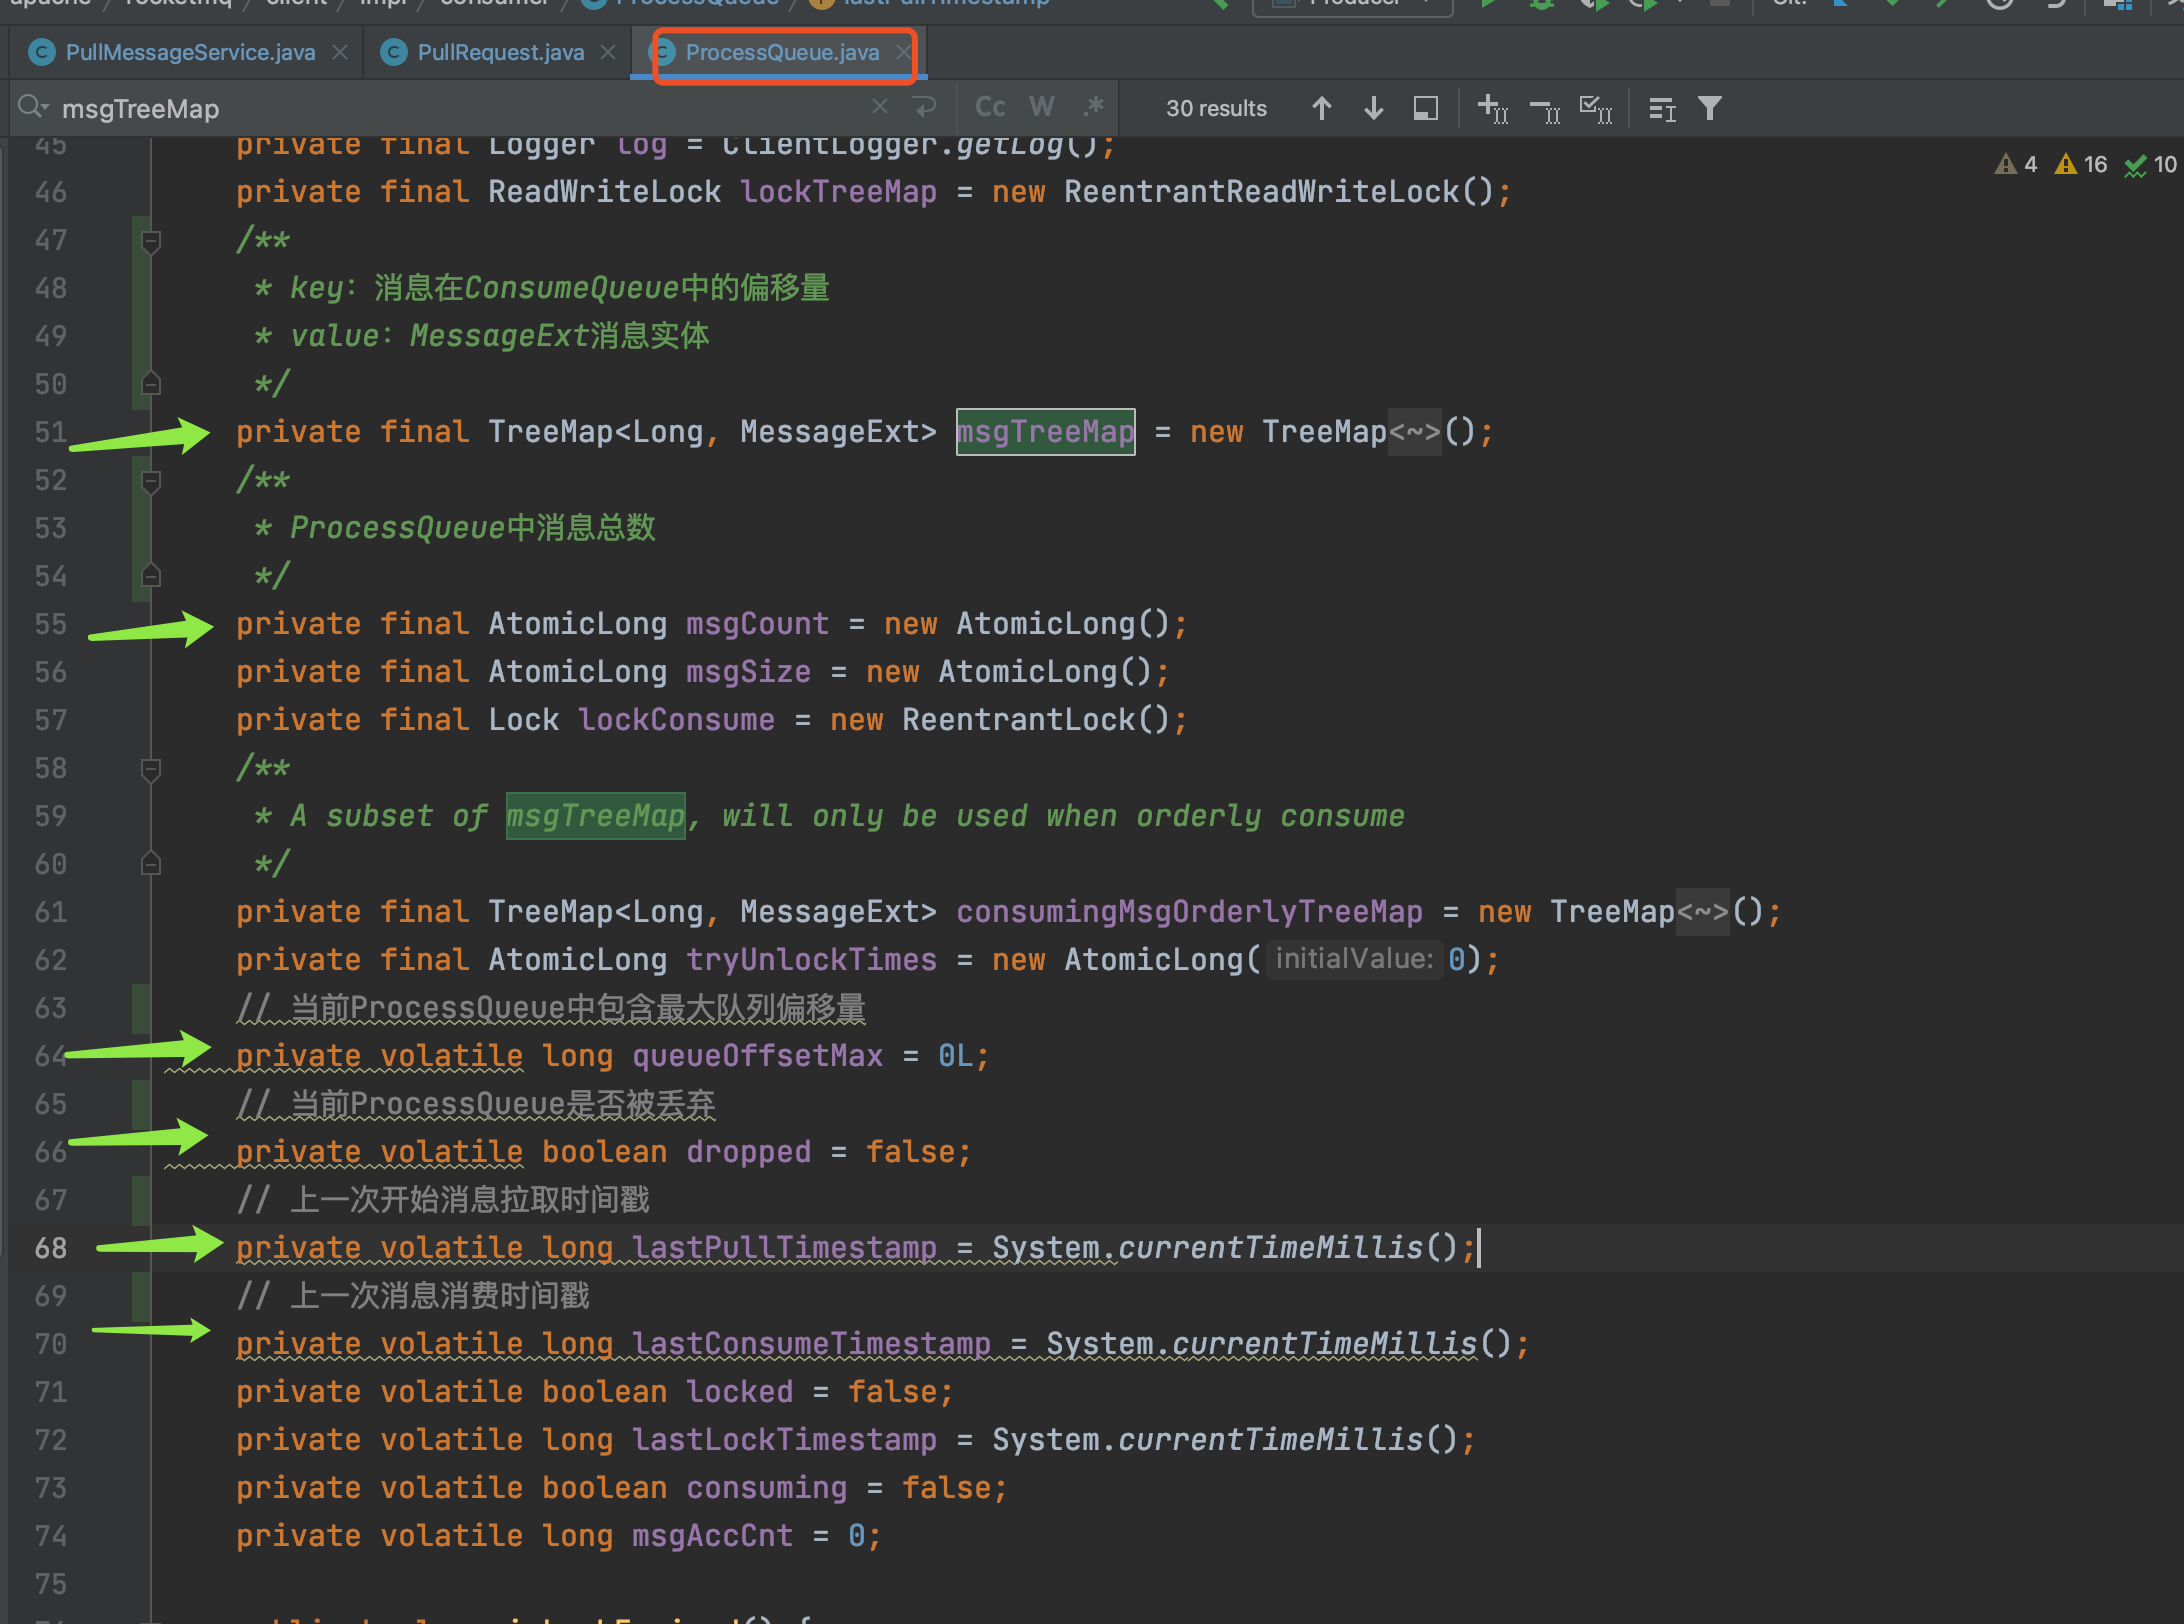Click ReentrantReadWriteLock on line 46
Screen dimensions: 2184x1624
click(1261, 192)
